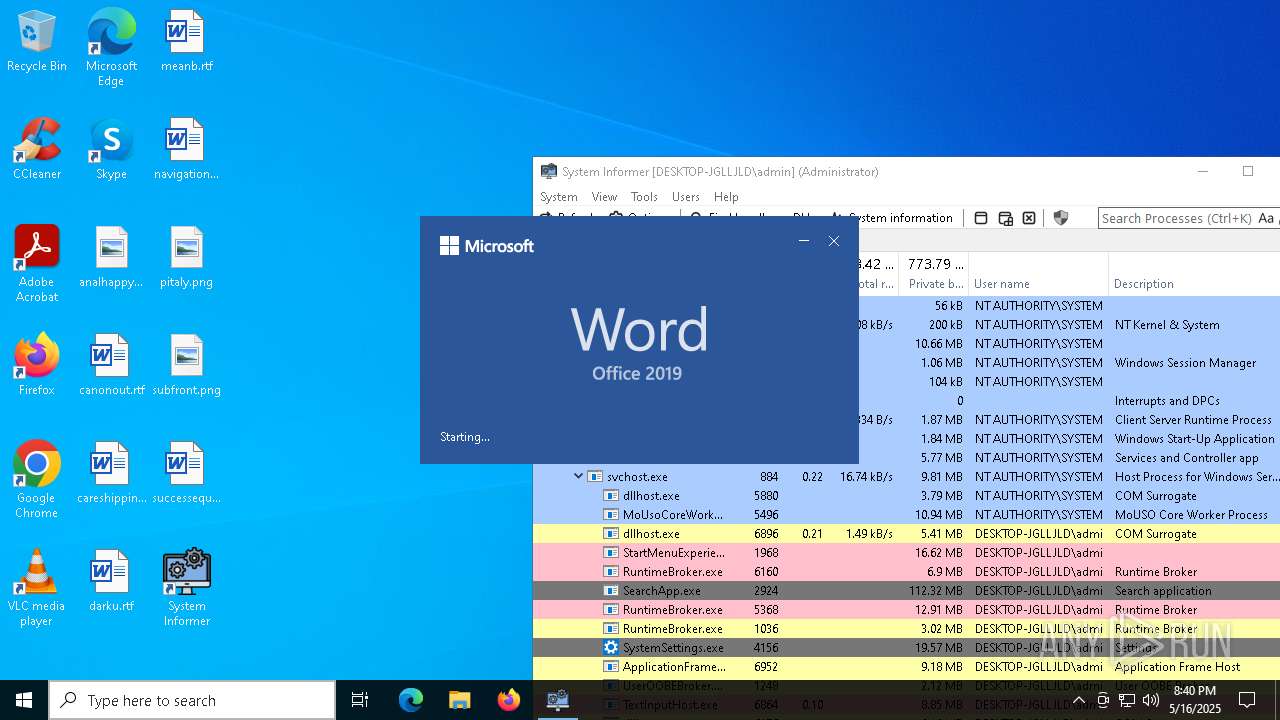1280x720 pixels.
Task: Switch to System Informer taskbar button
Action: click(558, 700)
